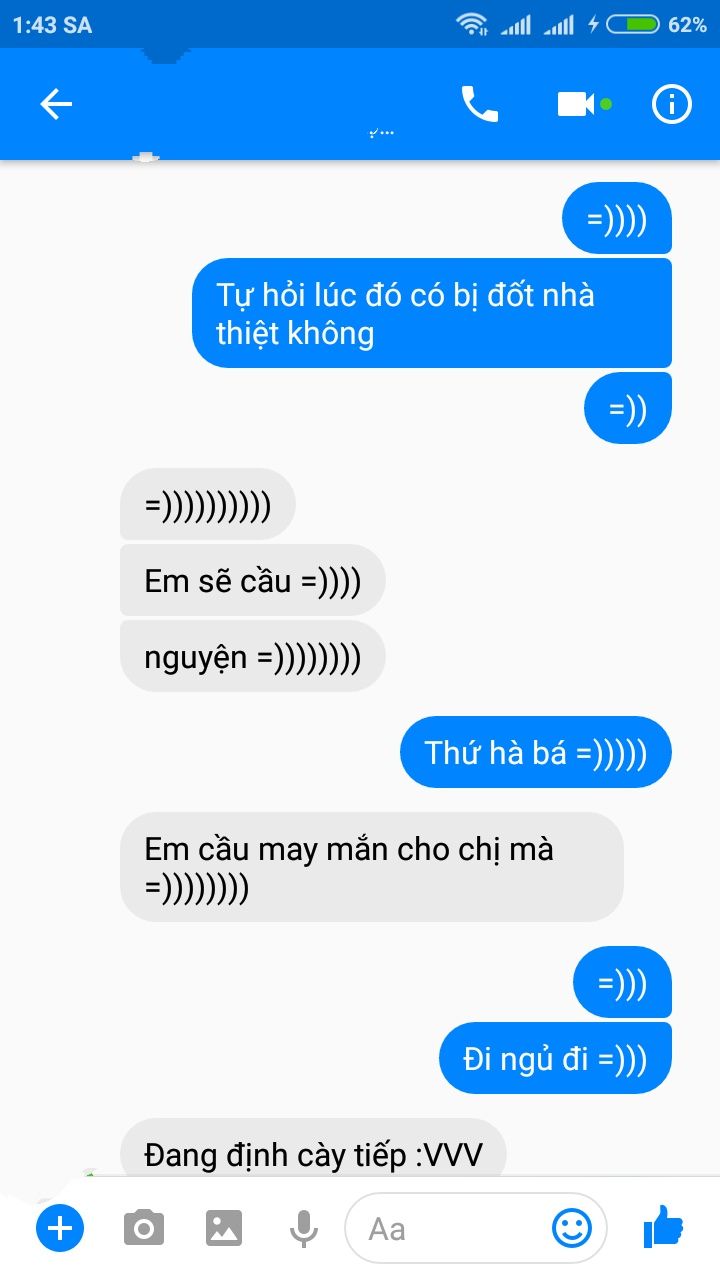Tap the microphone voice message icon
Viewport: 720px width, 1280px height.
304,1228
